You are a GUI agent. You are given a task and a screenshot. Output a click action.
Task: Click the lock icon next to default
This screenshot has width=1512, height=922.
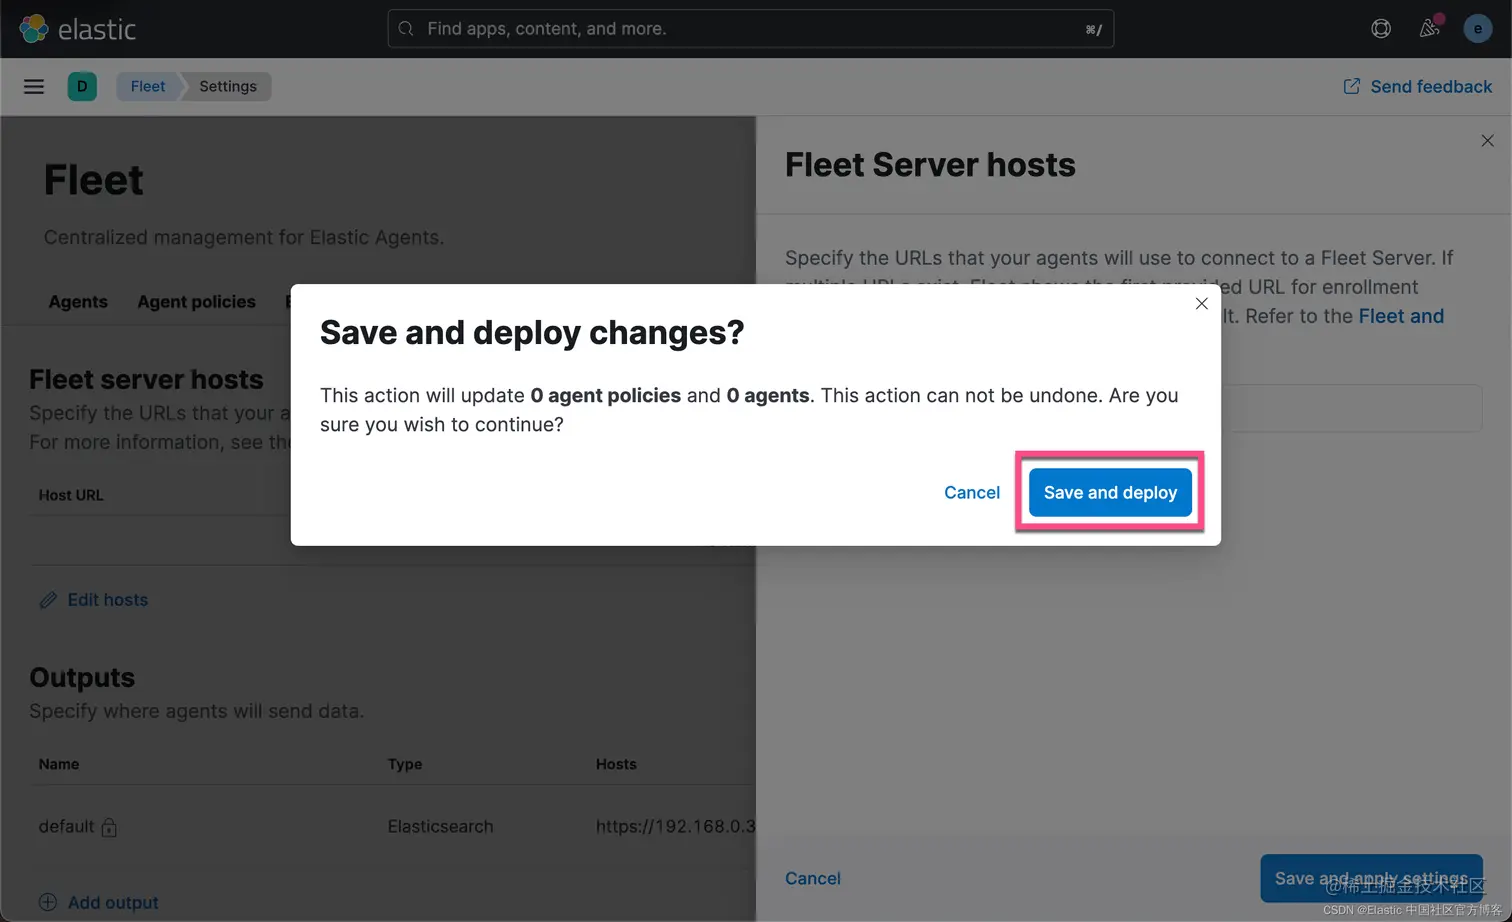point(109,827)
